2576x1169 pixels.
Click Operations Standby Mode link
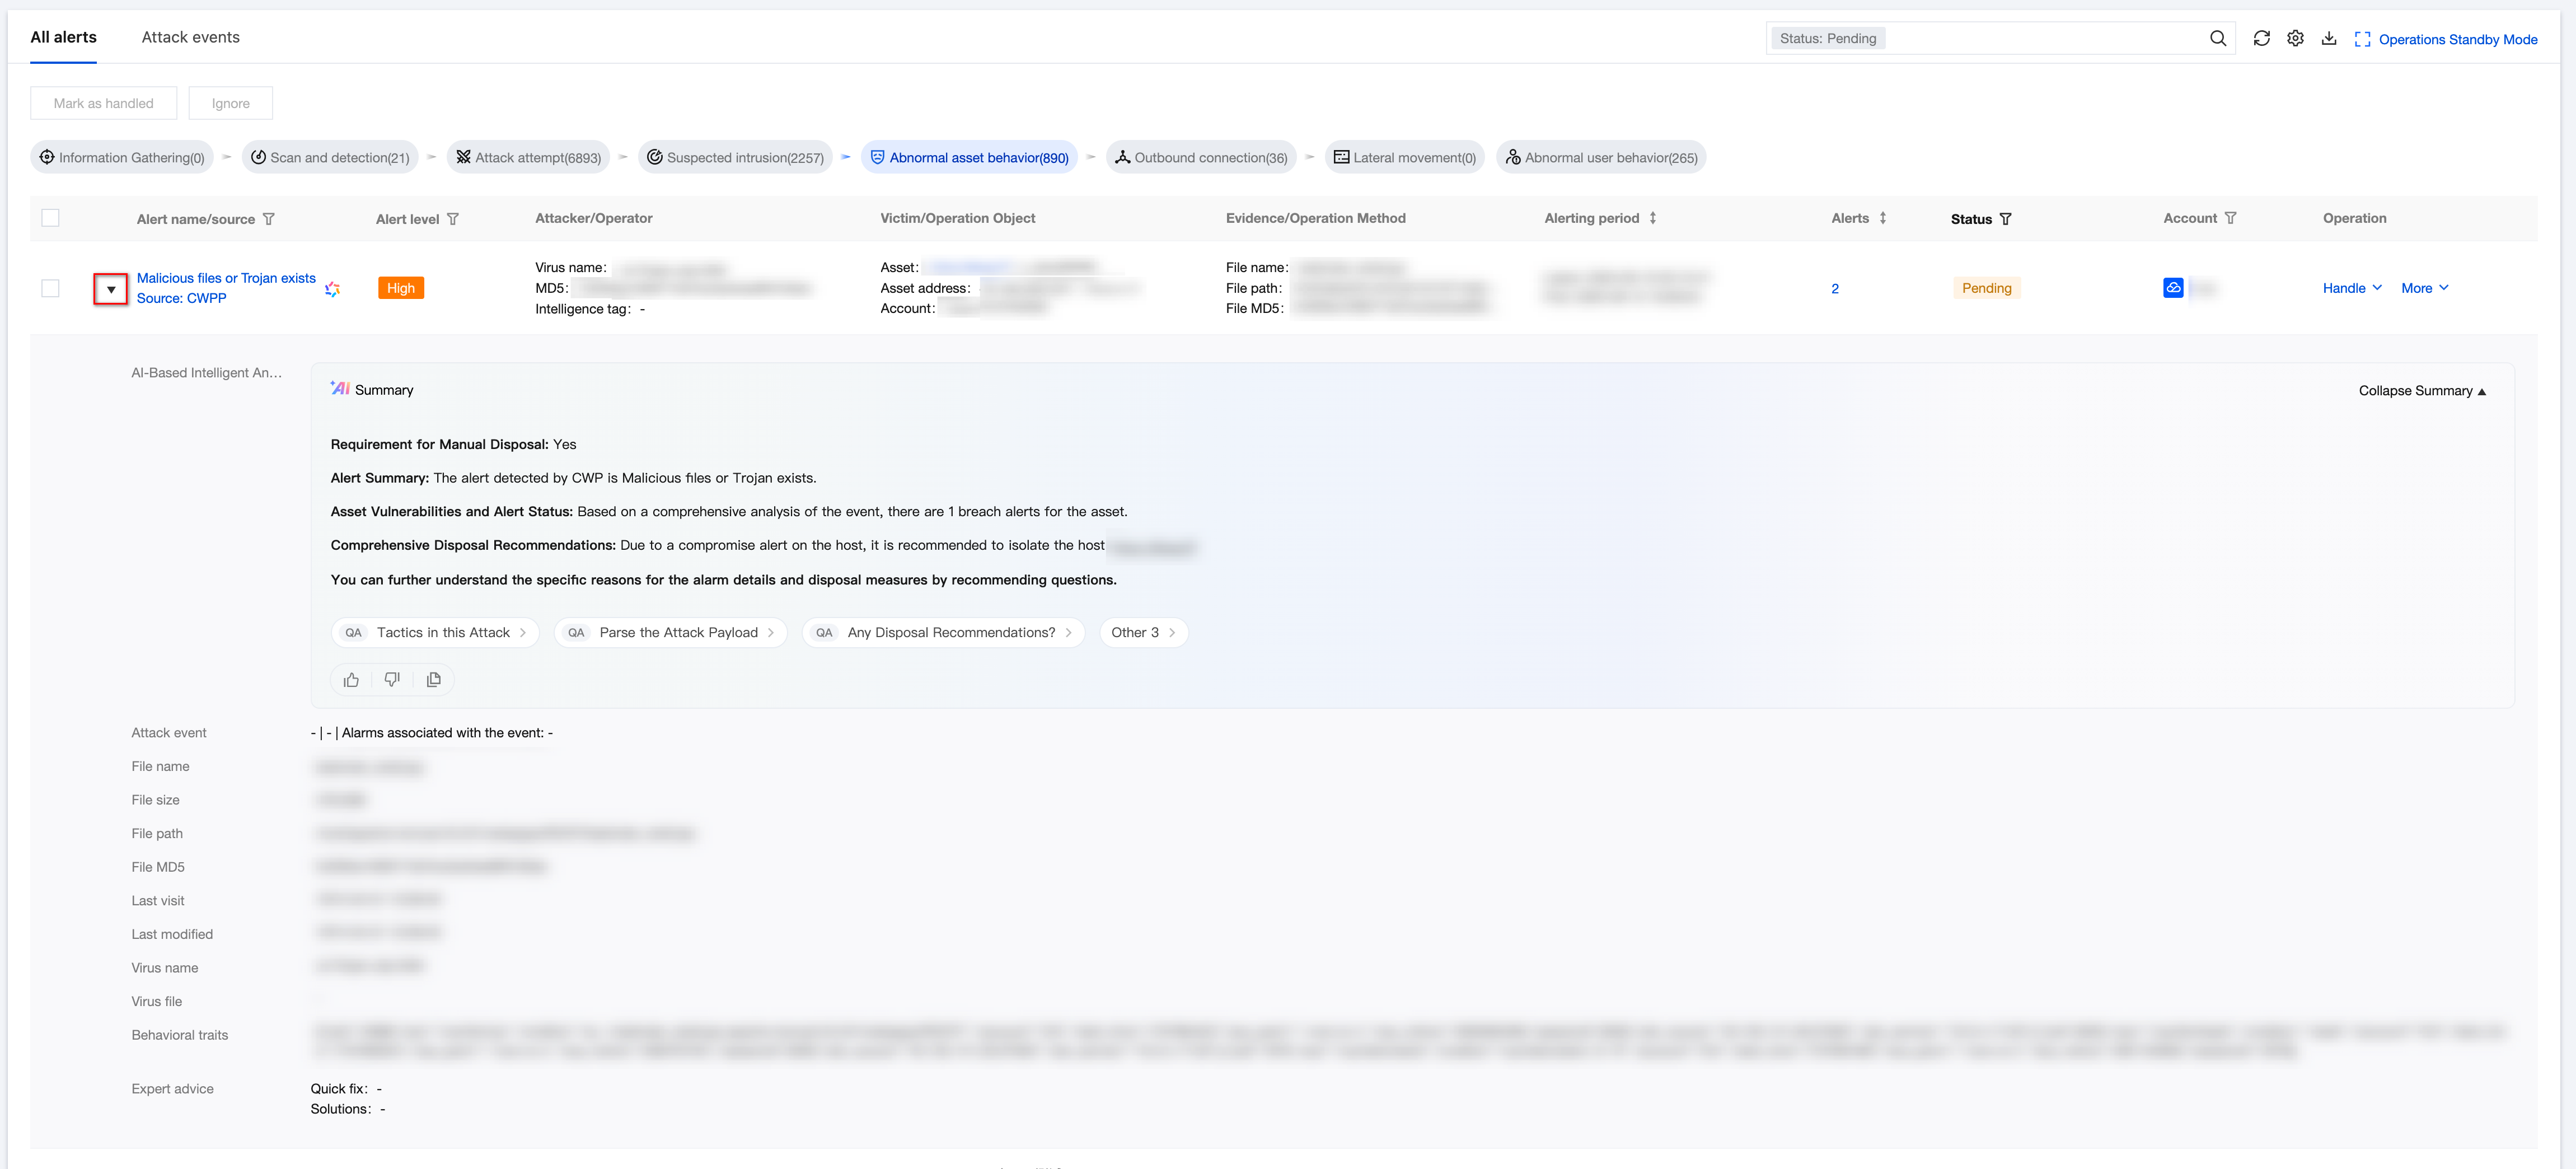point(2446,39)
